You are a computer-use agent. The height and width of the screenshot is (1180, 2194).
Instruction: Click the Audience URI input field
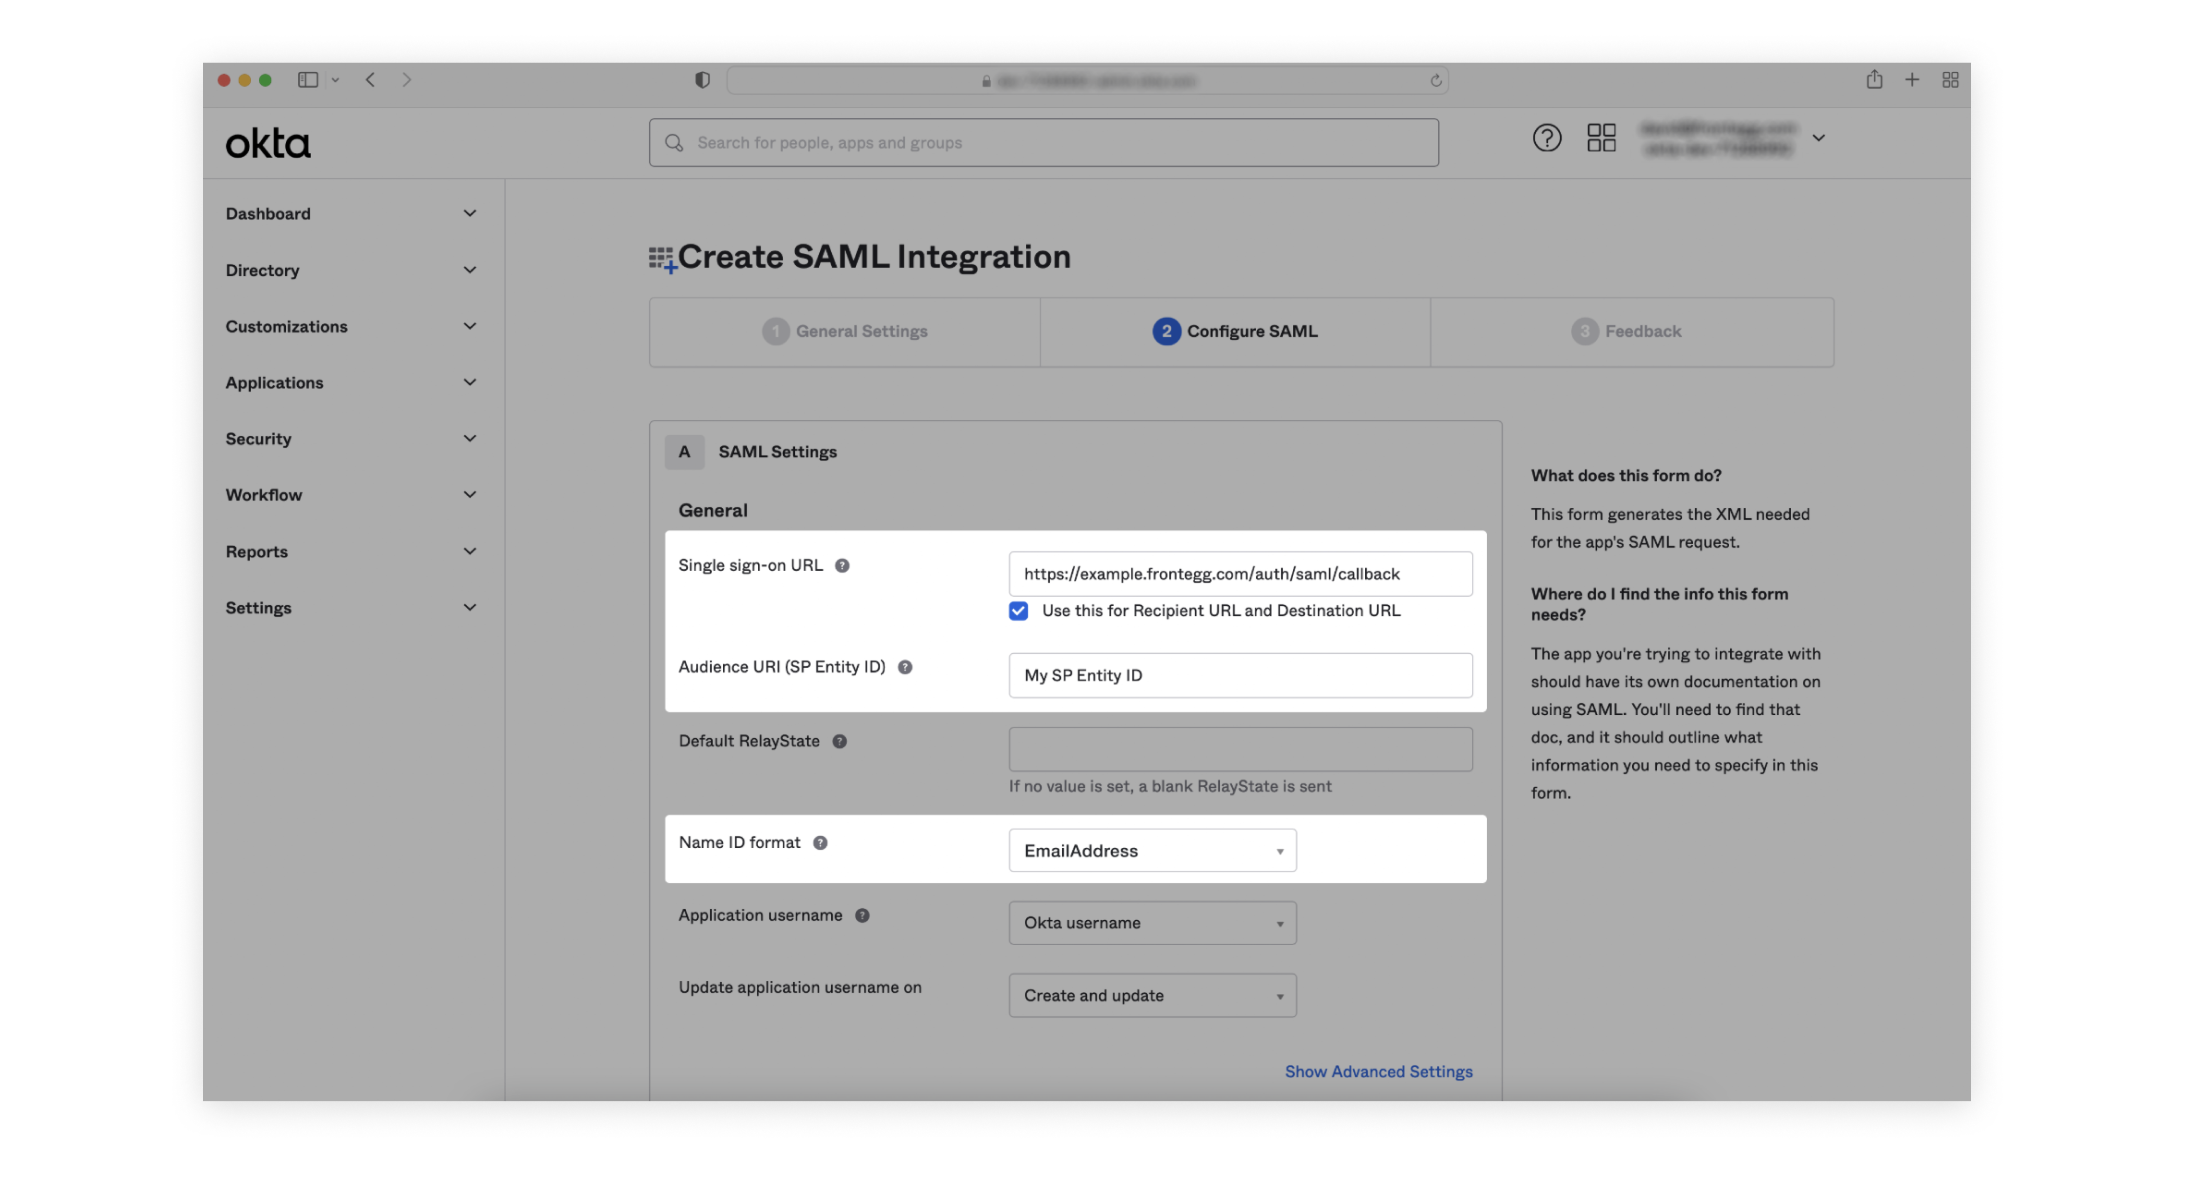(x=1240, y=676)
